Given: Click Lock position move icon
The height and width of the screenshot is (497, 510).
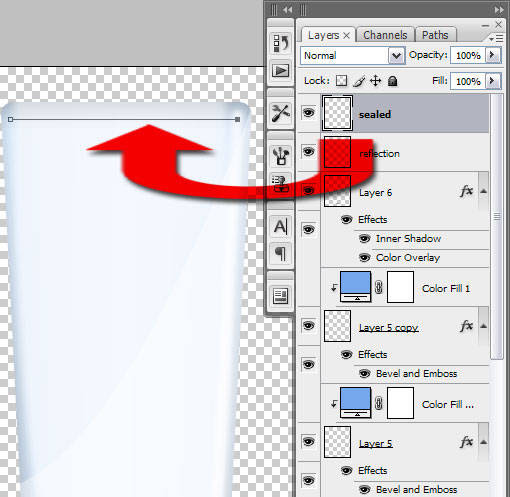Looking at the screenshot, I should [376, 81].
